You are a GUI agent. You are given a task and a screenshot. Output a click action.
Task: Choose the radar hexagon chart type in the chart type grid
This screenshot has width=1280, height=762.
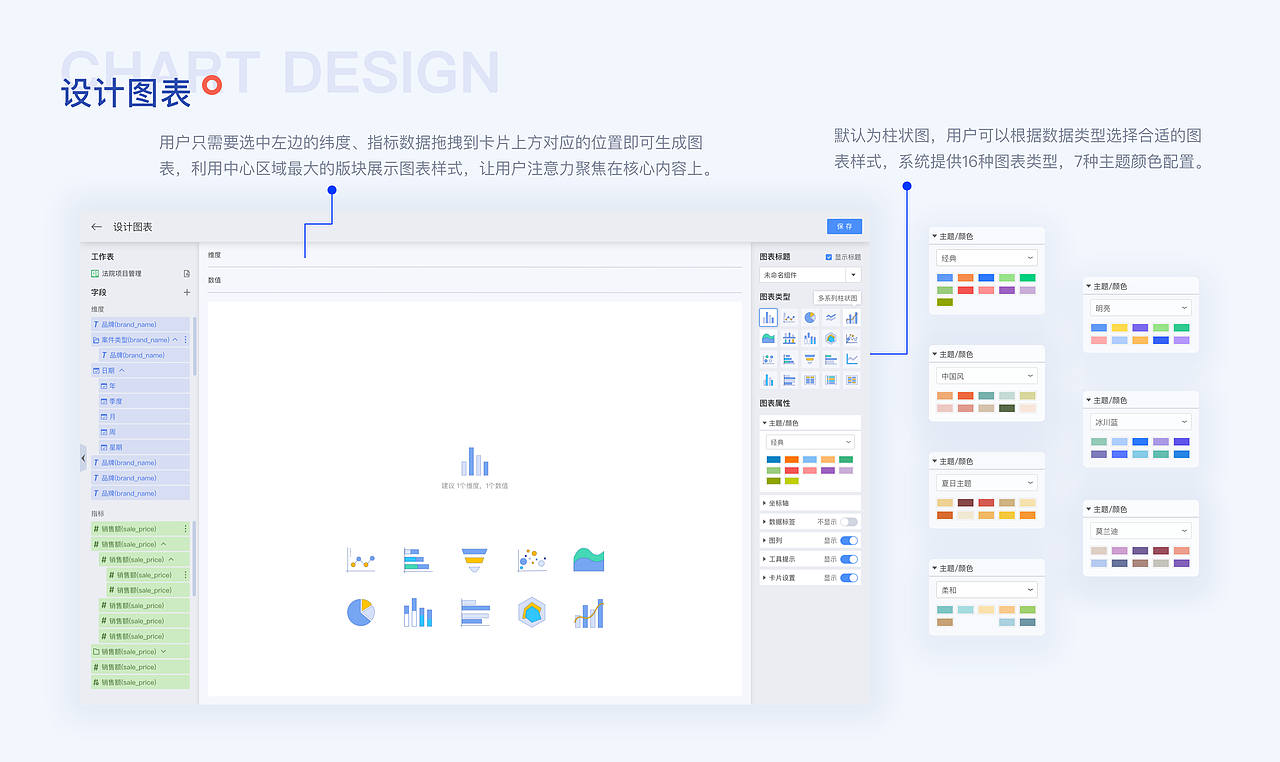coord(831,338)
